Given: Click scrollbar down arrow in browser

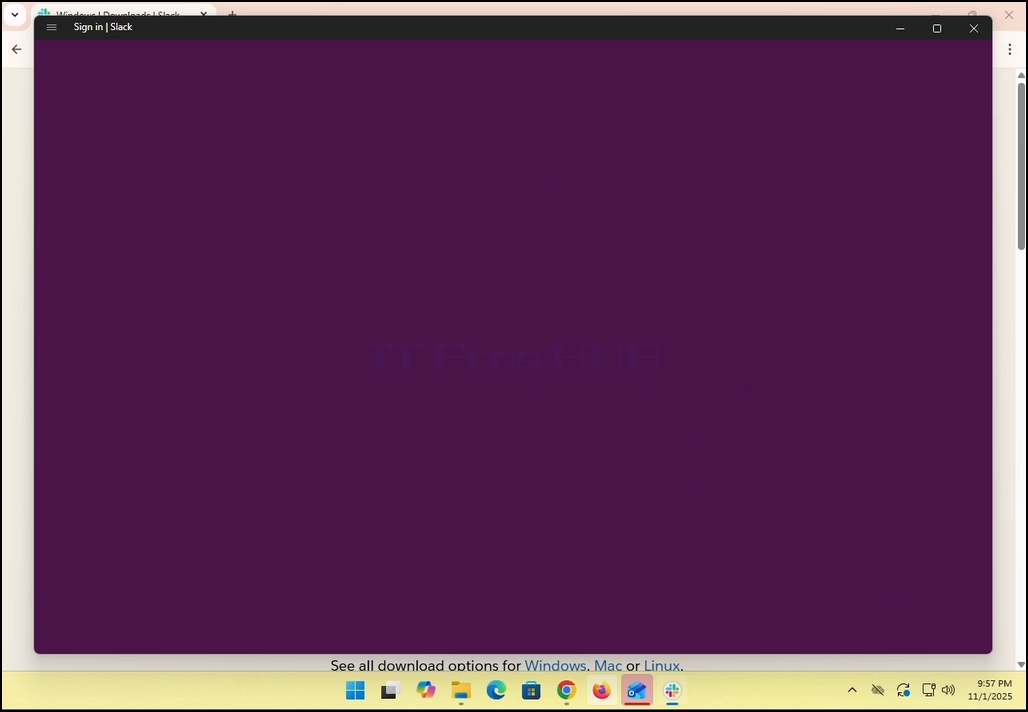Looking at the screenshot, I should (x=1021, y=665).
